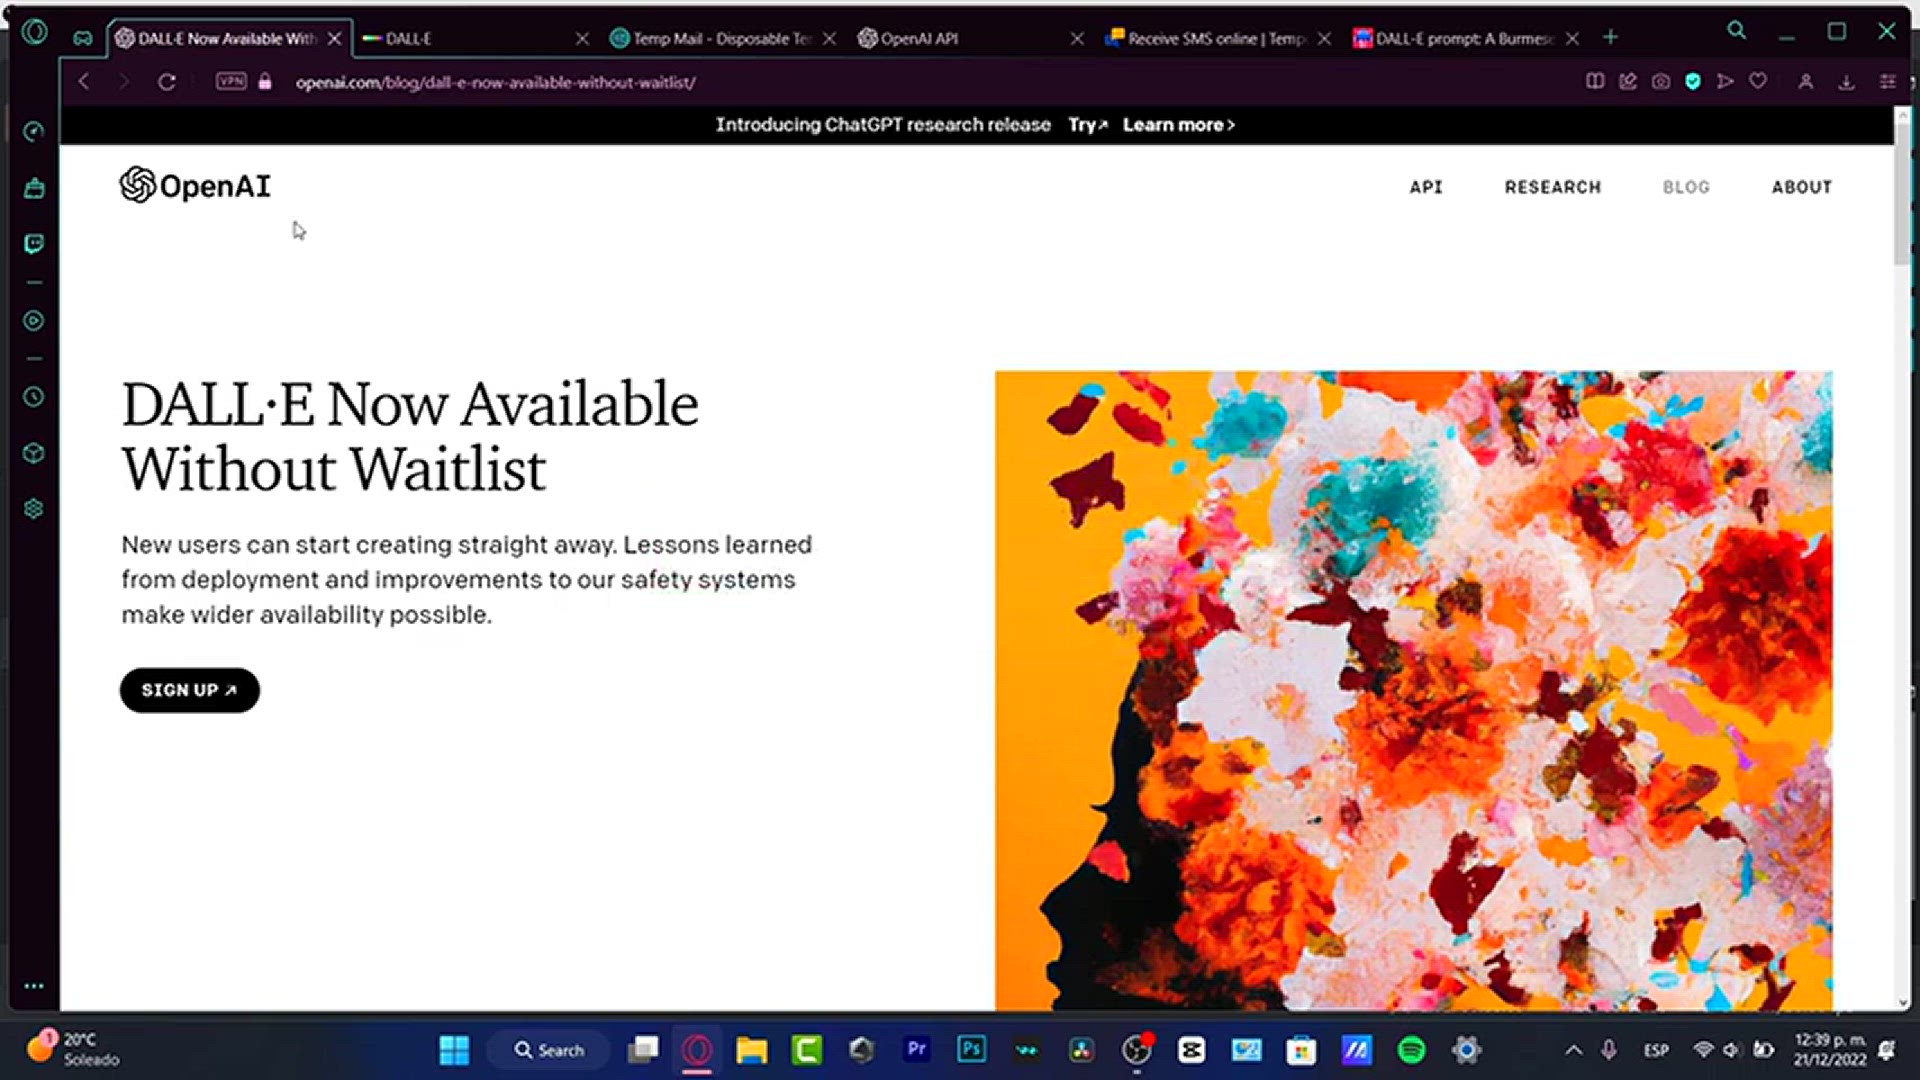1920x1080 pixels.
Task: Open the downloads panel
Action: (1846, 82)
